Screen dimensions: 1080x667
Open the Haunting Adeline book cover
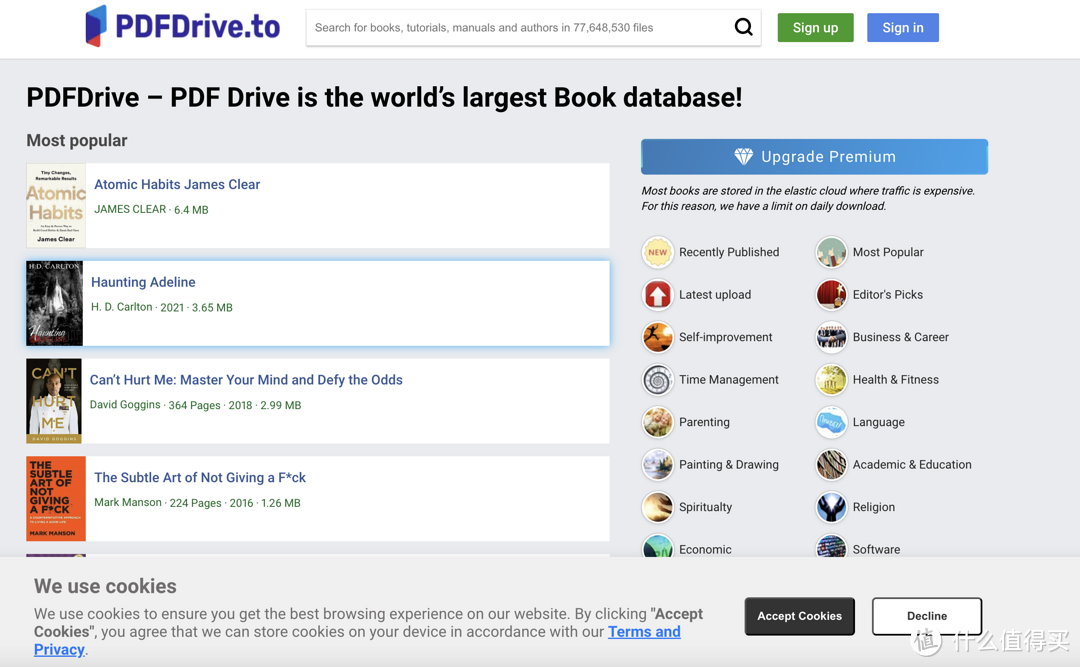pyautogui.click(x=54, y=303)
